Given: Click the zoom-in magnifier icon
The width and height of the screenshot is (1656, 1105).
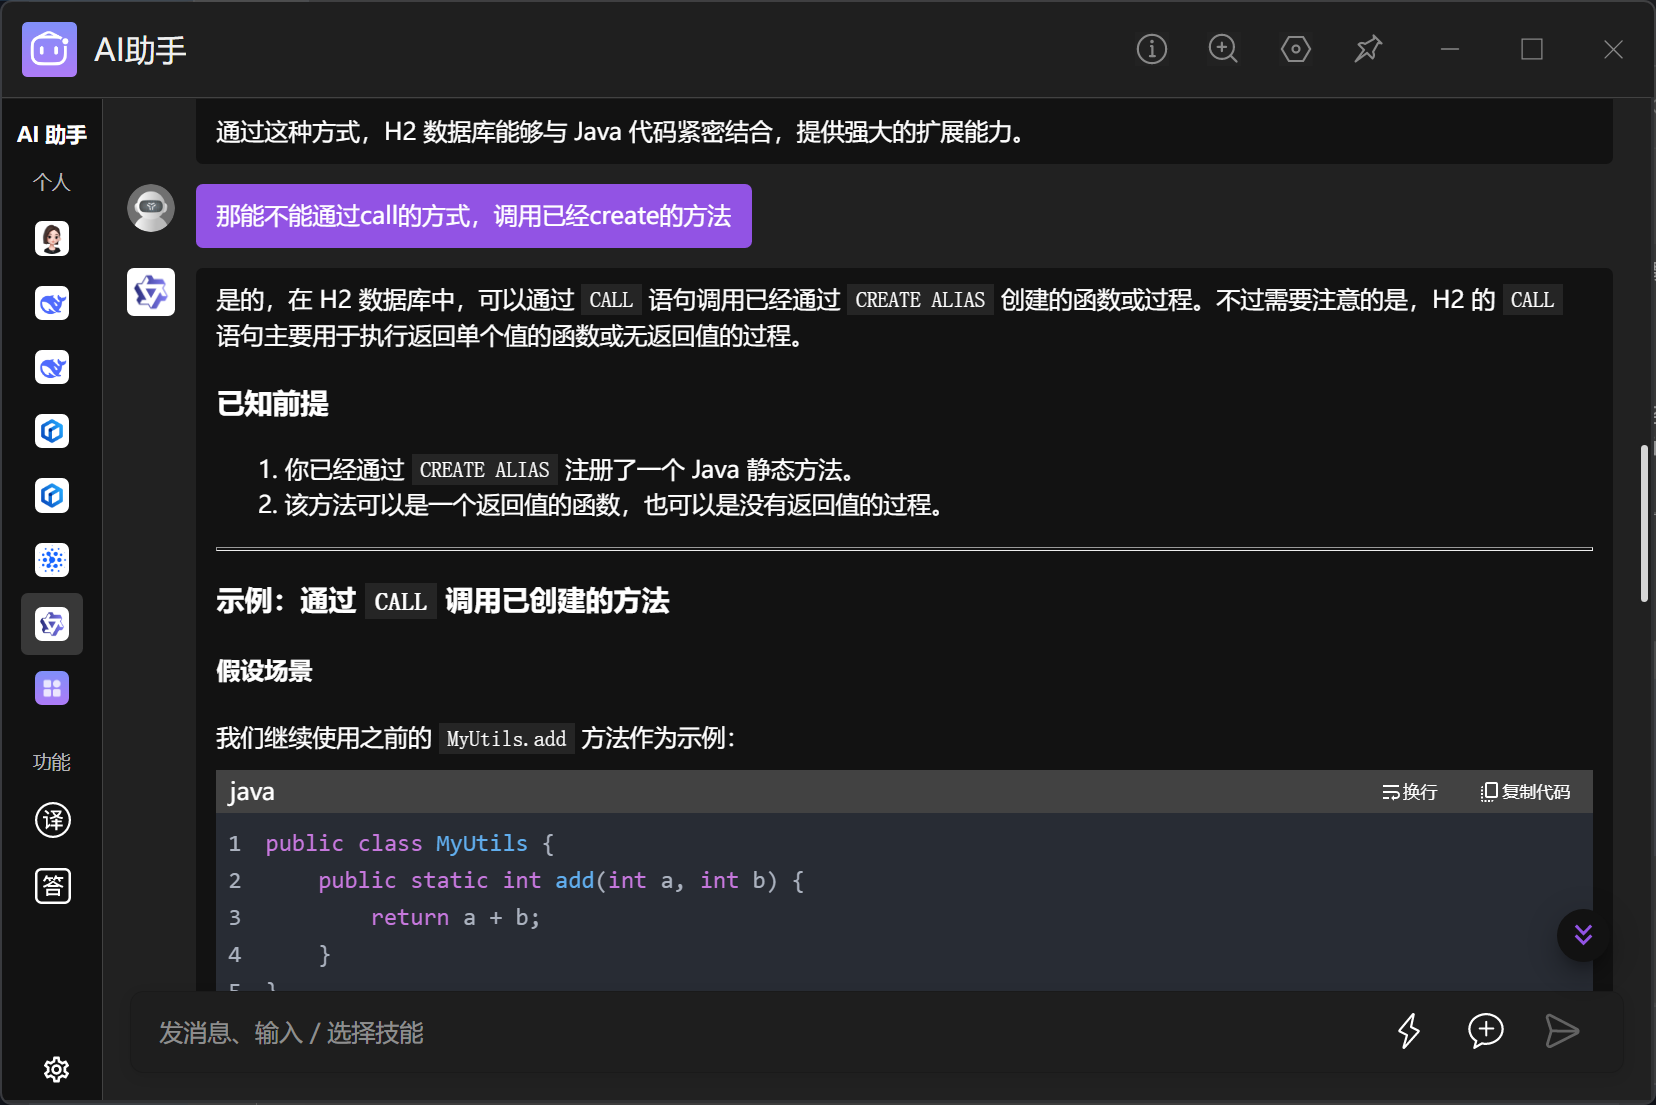Looking at the screenshot, I should click(x=1223, y=49).
